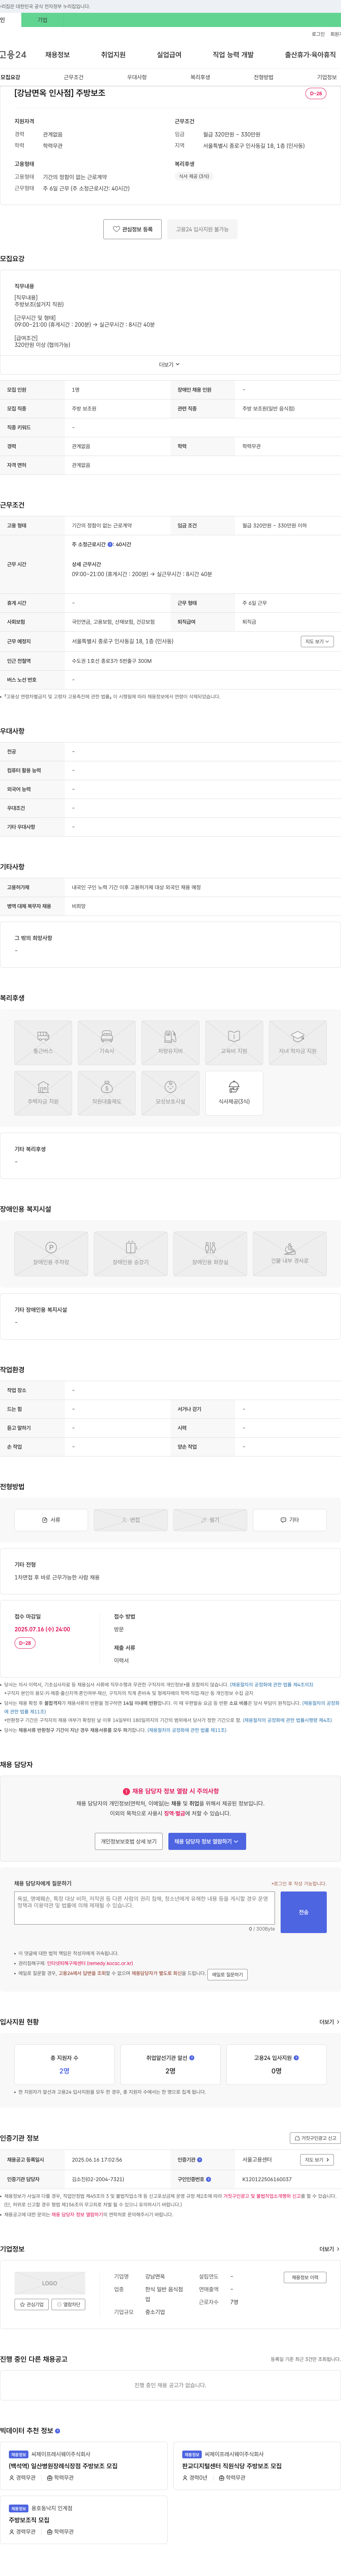Expand 채용 담당자 정보 열람하기
This screenshot has width=341, height=2576.
tap(207, 1841)
